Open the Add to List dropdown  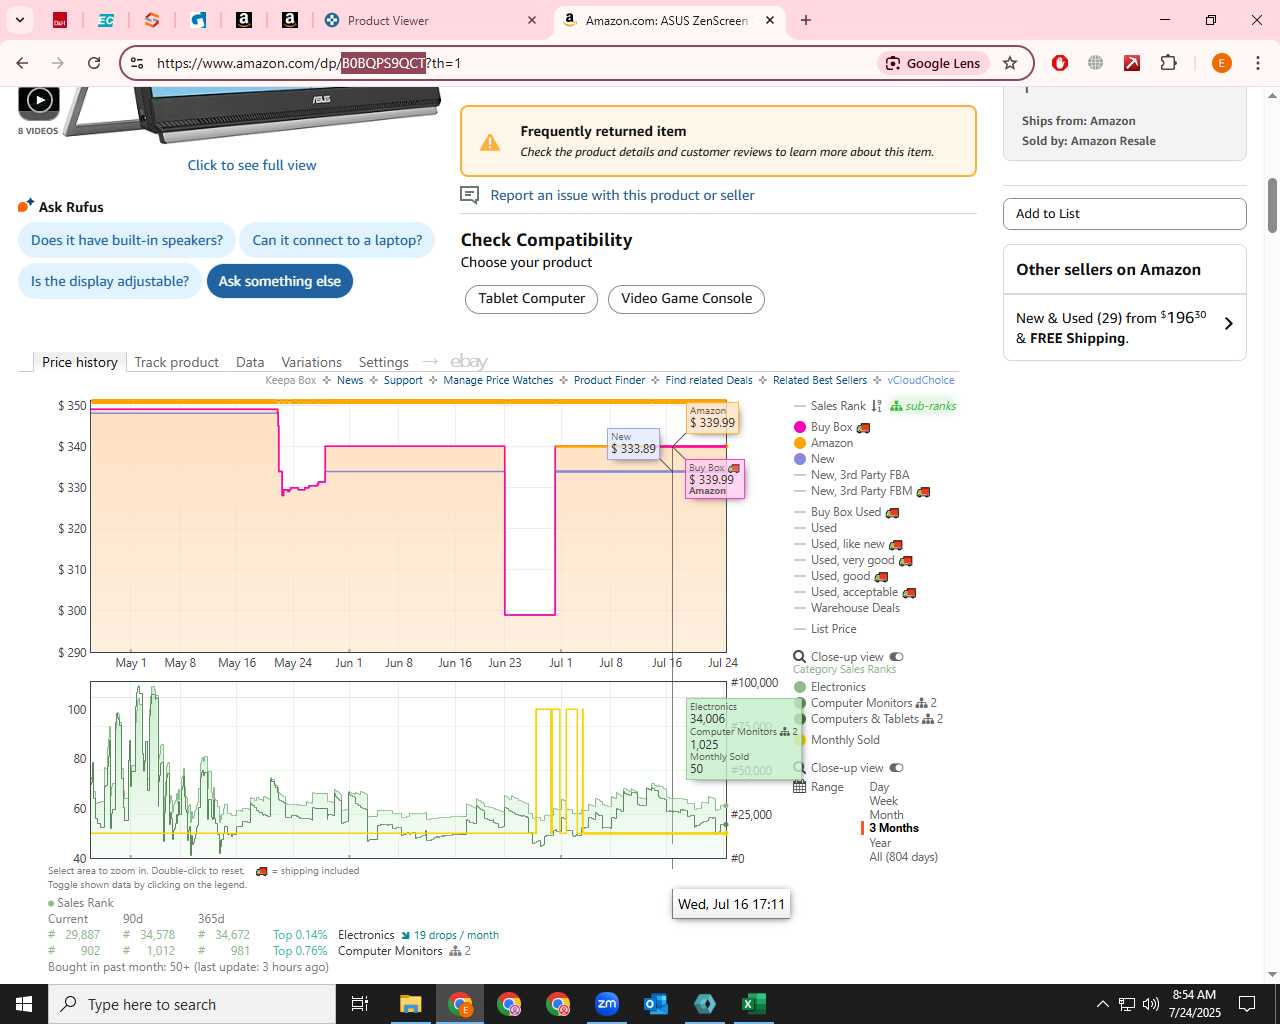[x=1125, y=214]
